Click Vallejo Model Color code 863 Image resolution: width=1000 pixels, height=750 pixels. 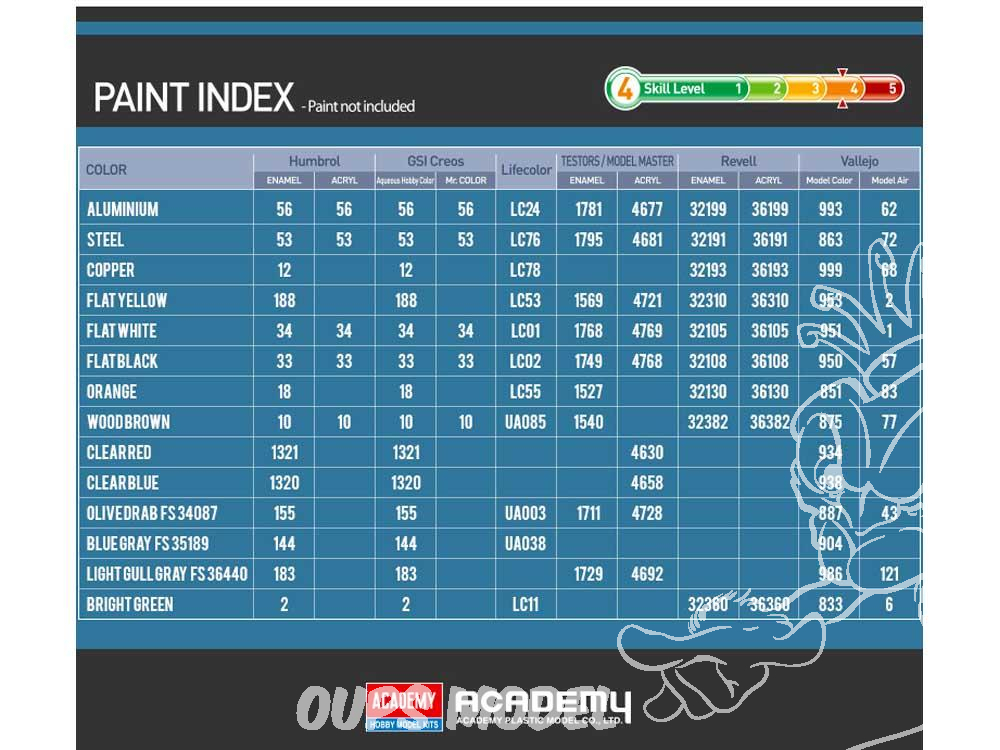[x=830, y=240]
